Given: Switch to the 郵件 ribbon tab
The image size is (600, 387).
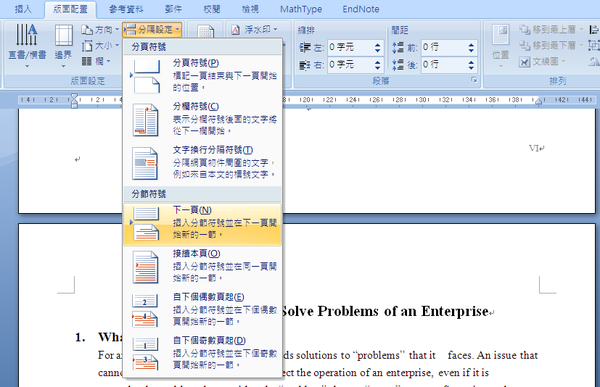Looking at the screenshot, I should tap(173, 9).
